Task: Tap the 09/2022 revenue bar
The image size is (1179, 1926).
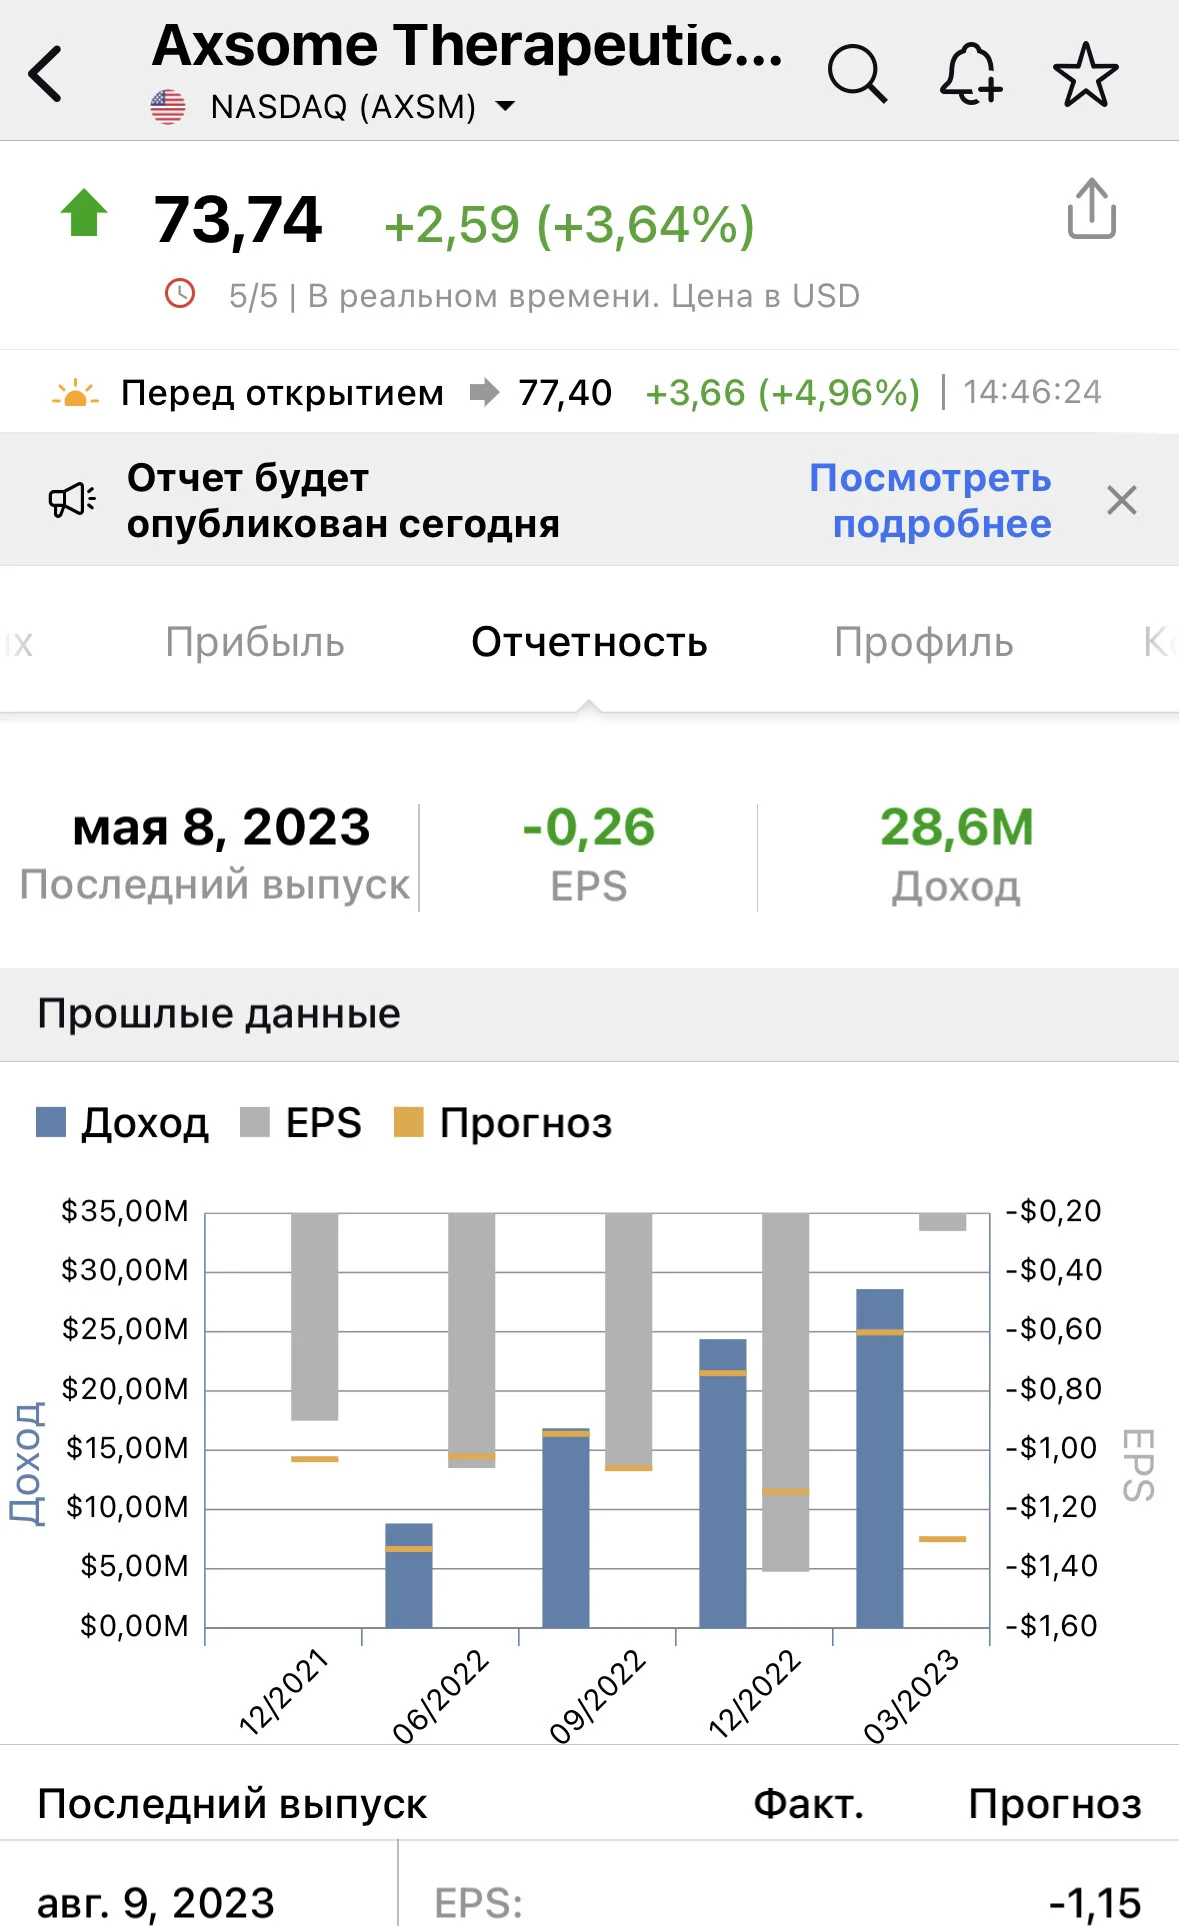Action: coord(566,1528)
